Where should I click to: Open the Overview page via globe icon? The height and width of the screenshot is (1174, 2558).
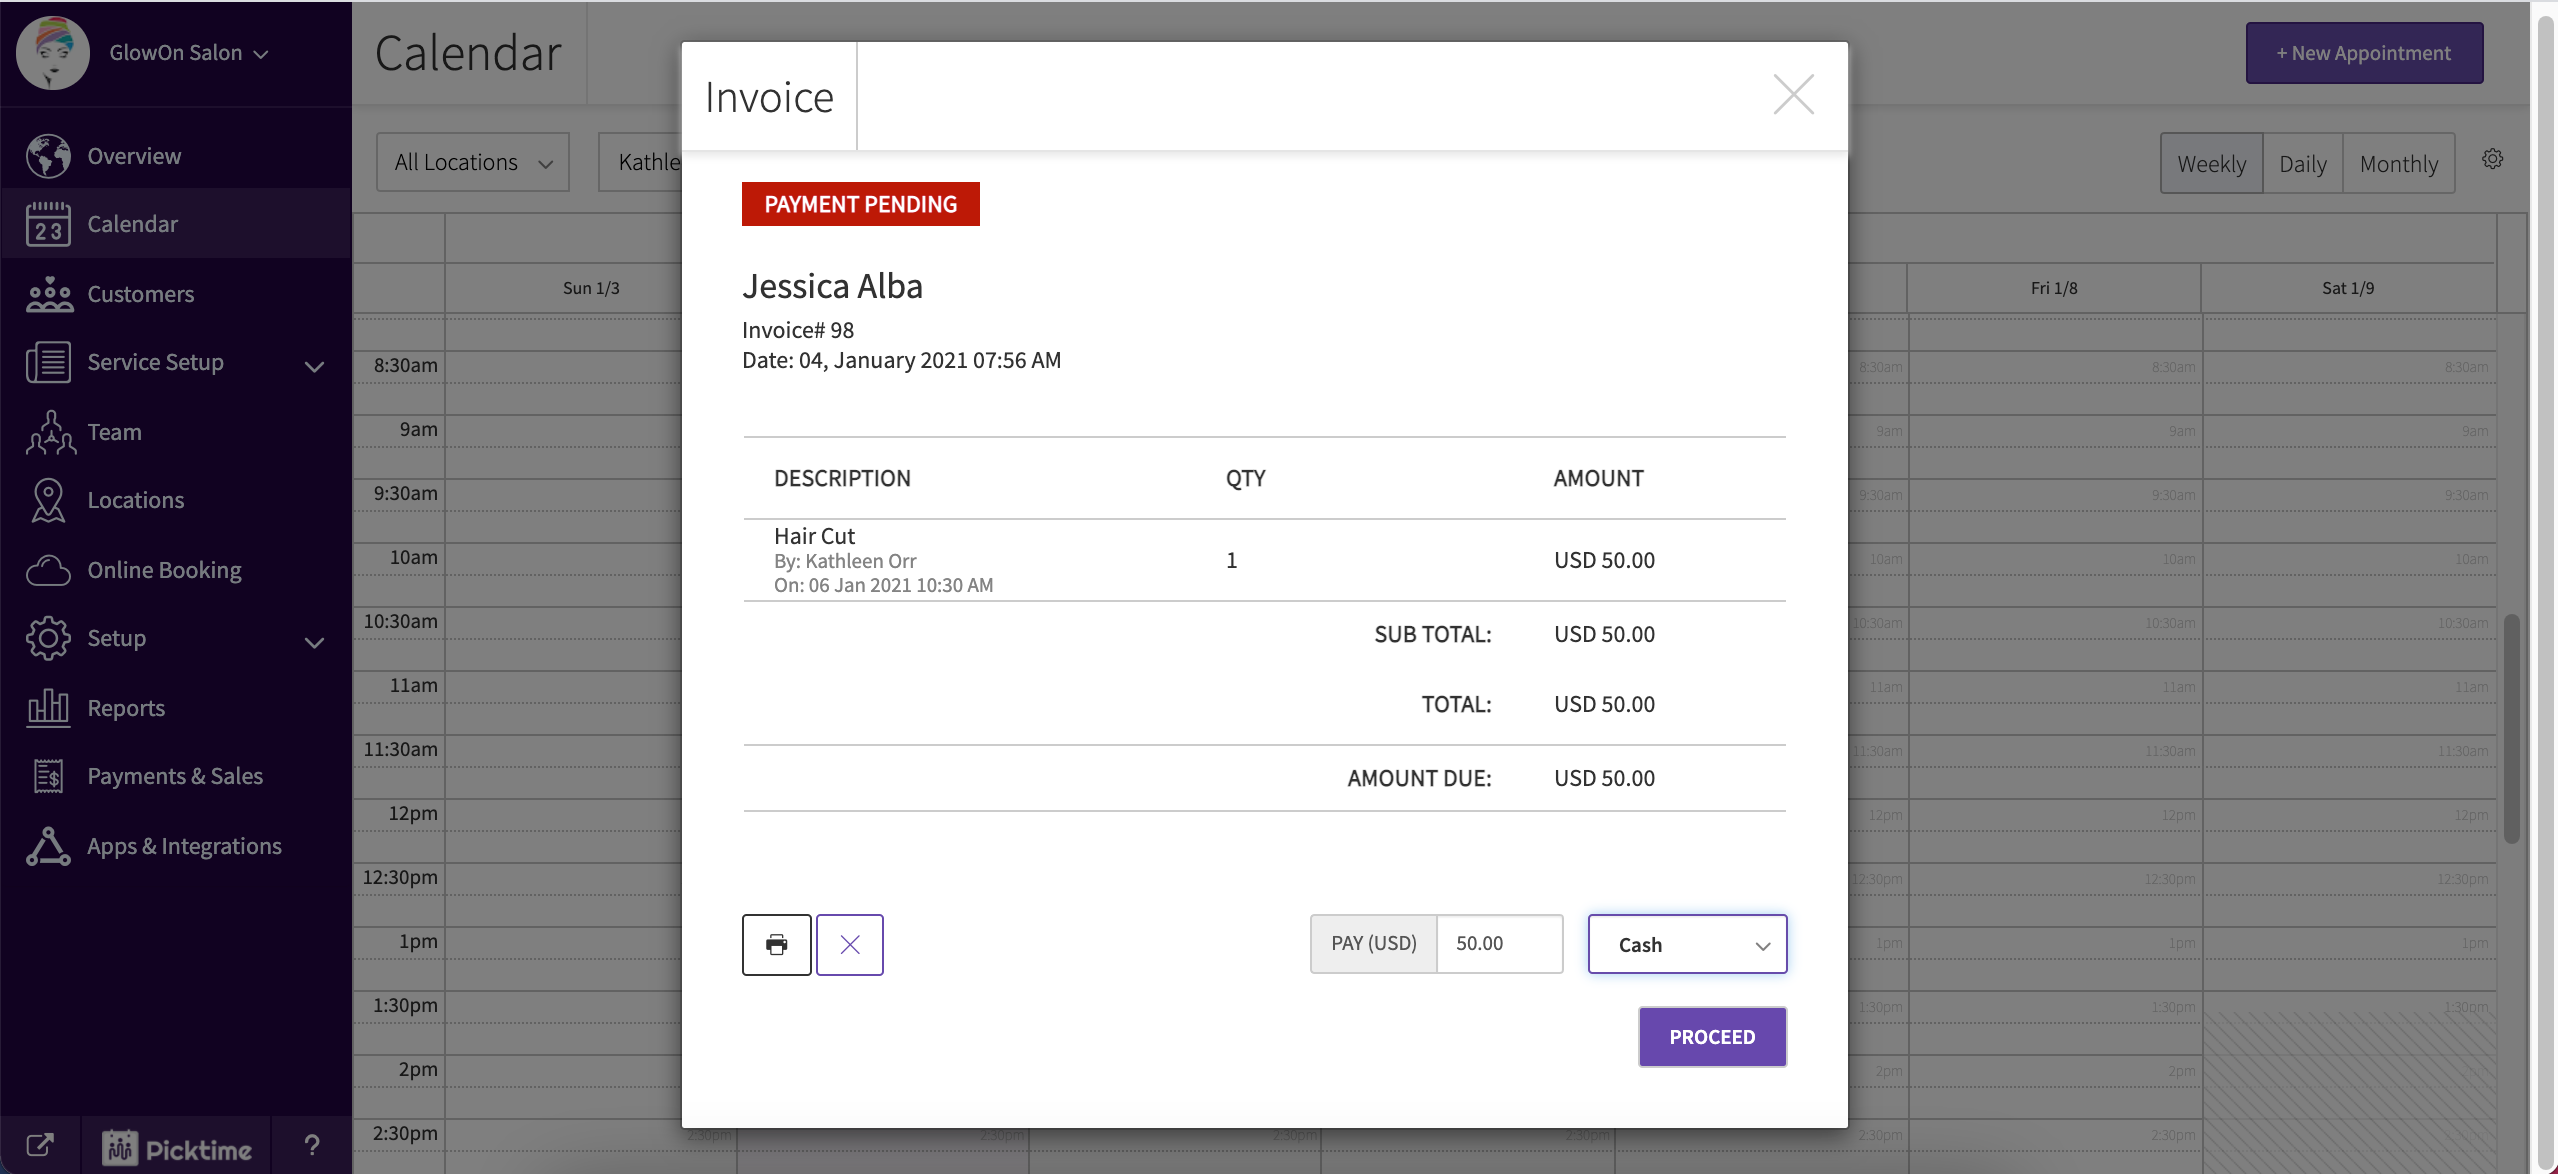tap(46, 155)
